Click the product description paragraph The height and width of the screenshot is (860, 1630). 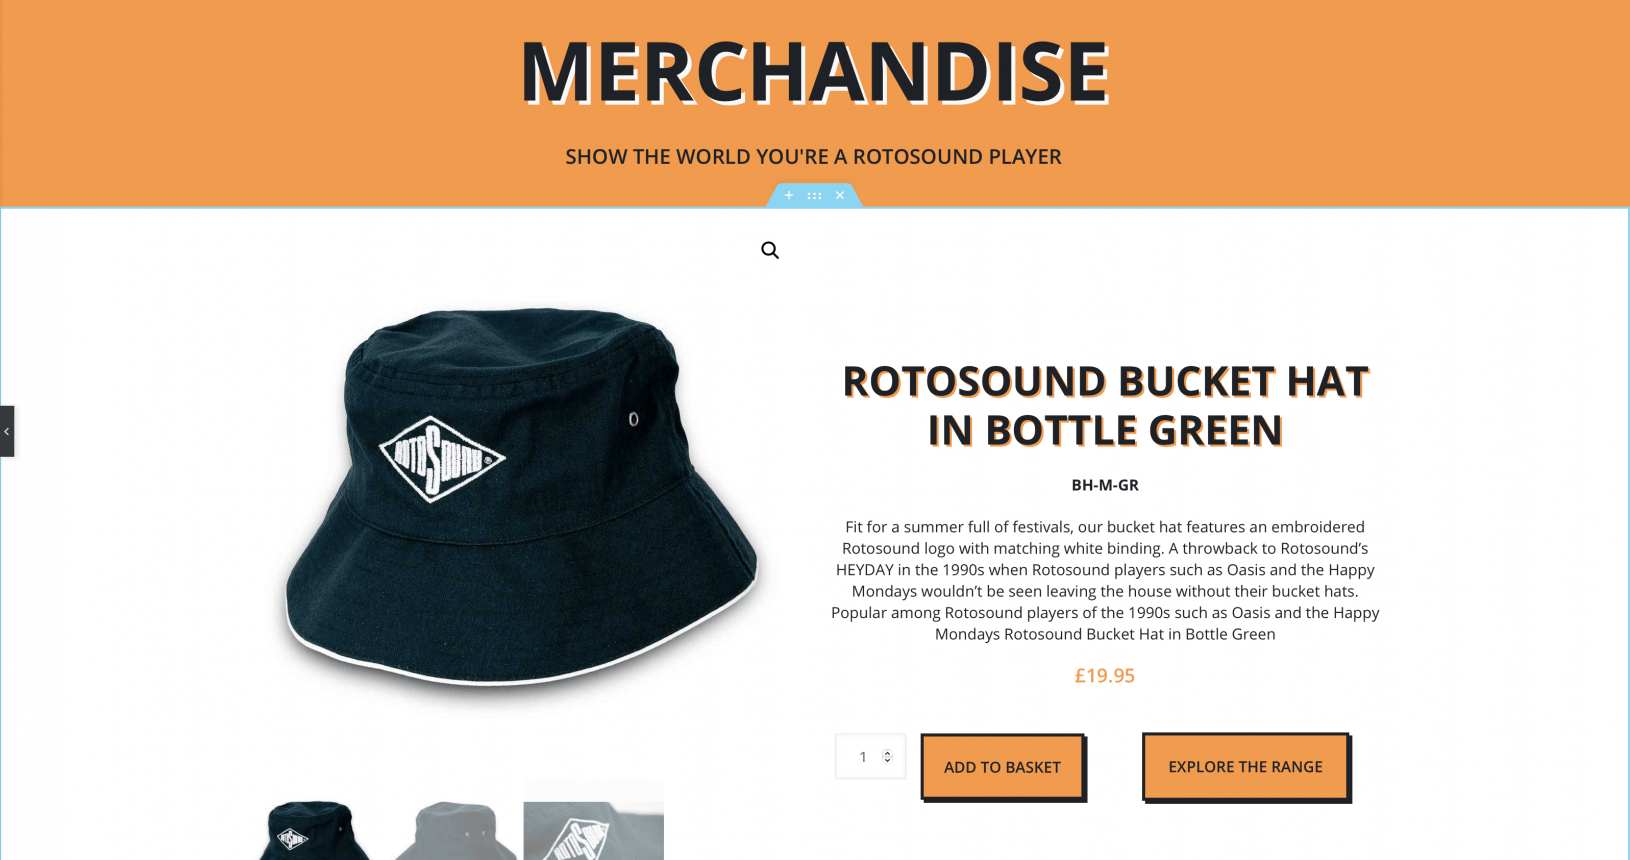click(1105, 580)
